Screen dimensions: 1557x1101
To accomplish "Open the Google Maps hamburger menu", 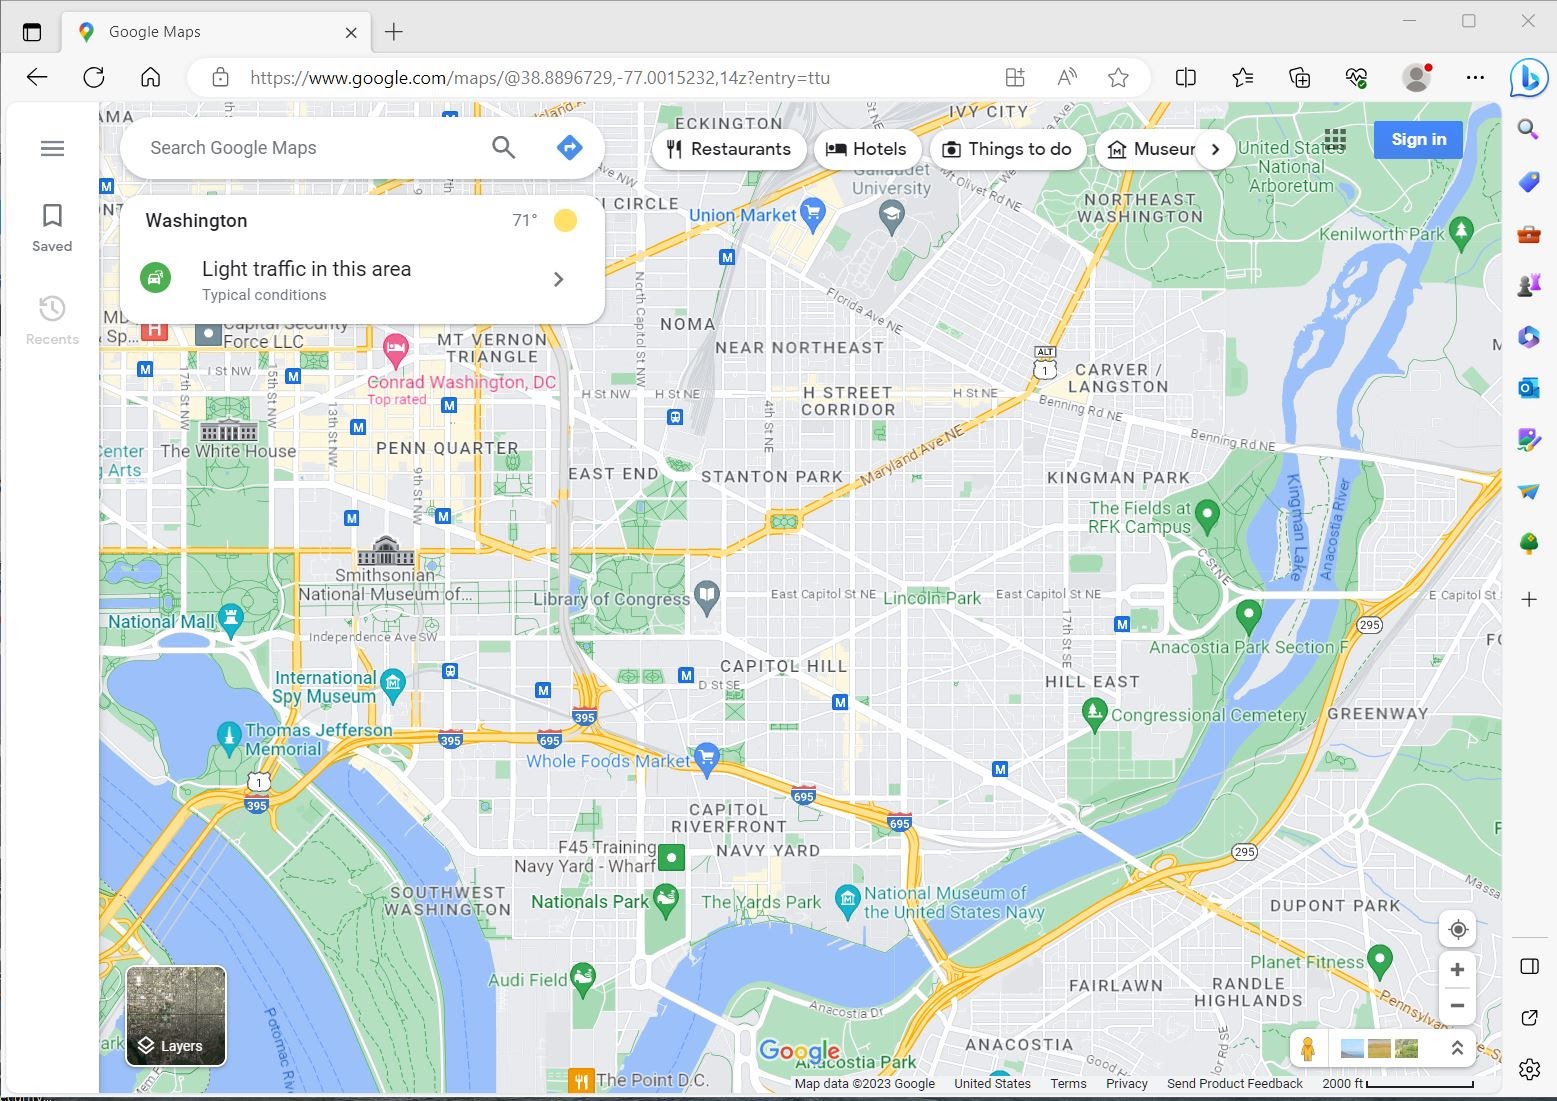I will coord(52,148).
